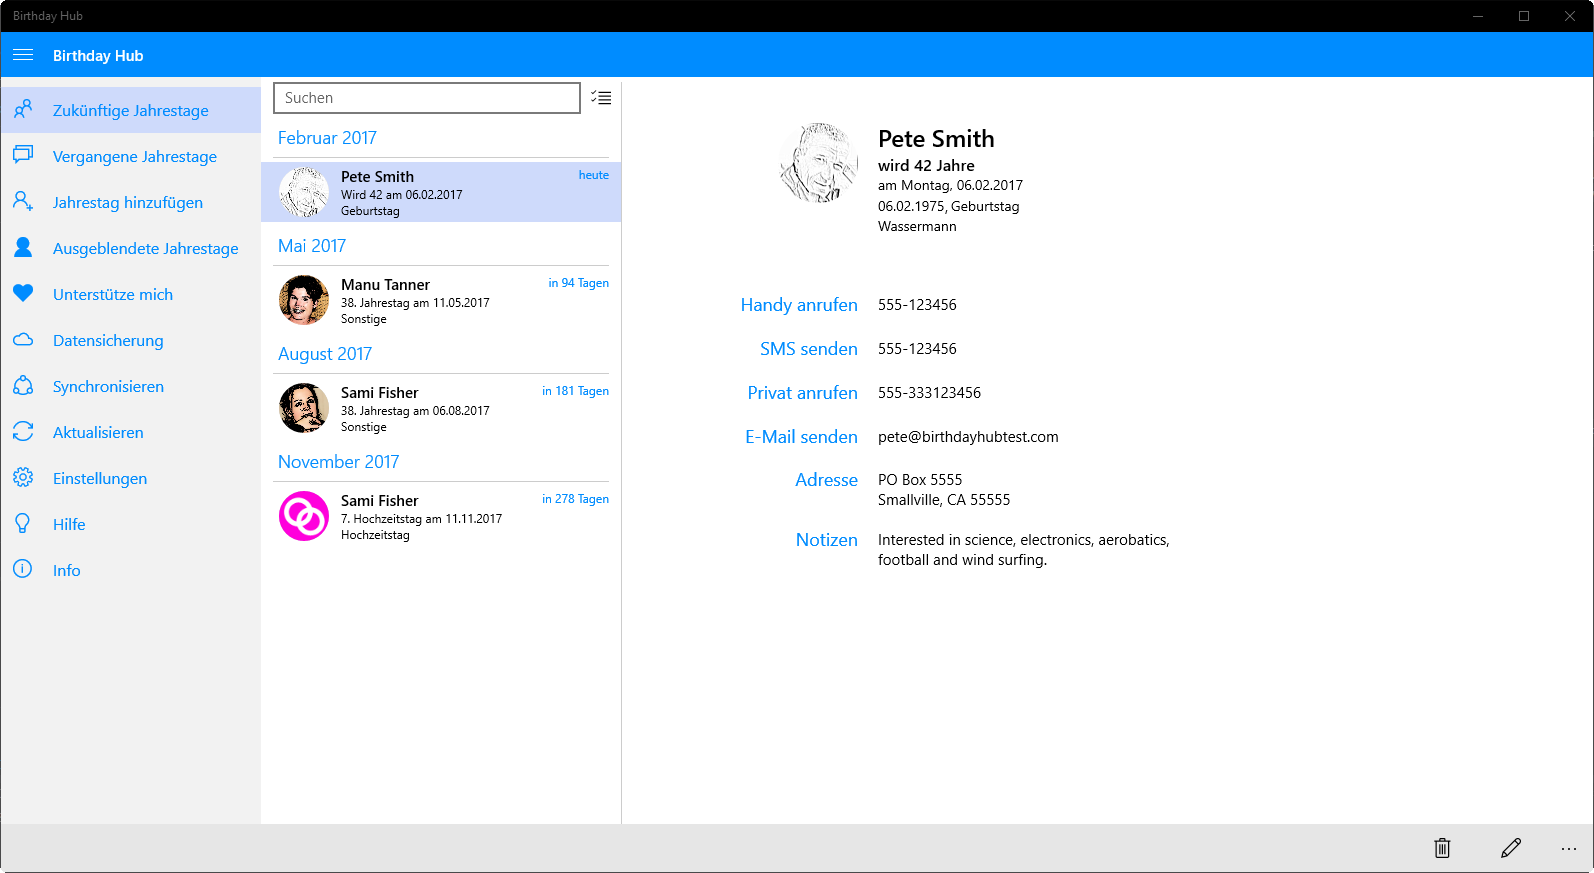The image size is (1594, 873).
Task: Click the Adresse link
Action: click(x=826, y=480)
